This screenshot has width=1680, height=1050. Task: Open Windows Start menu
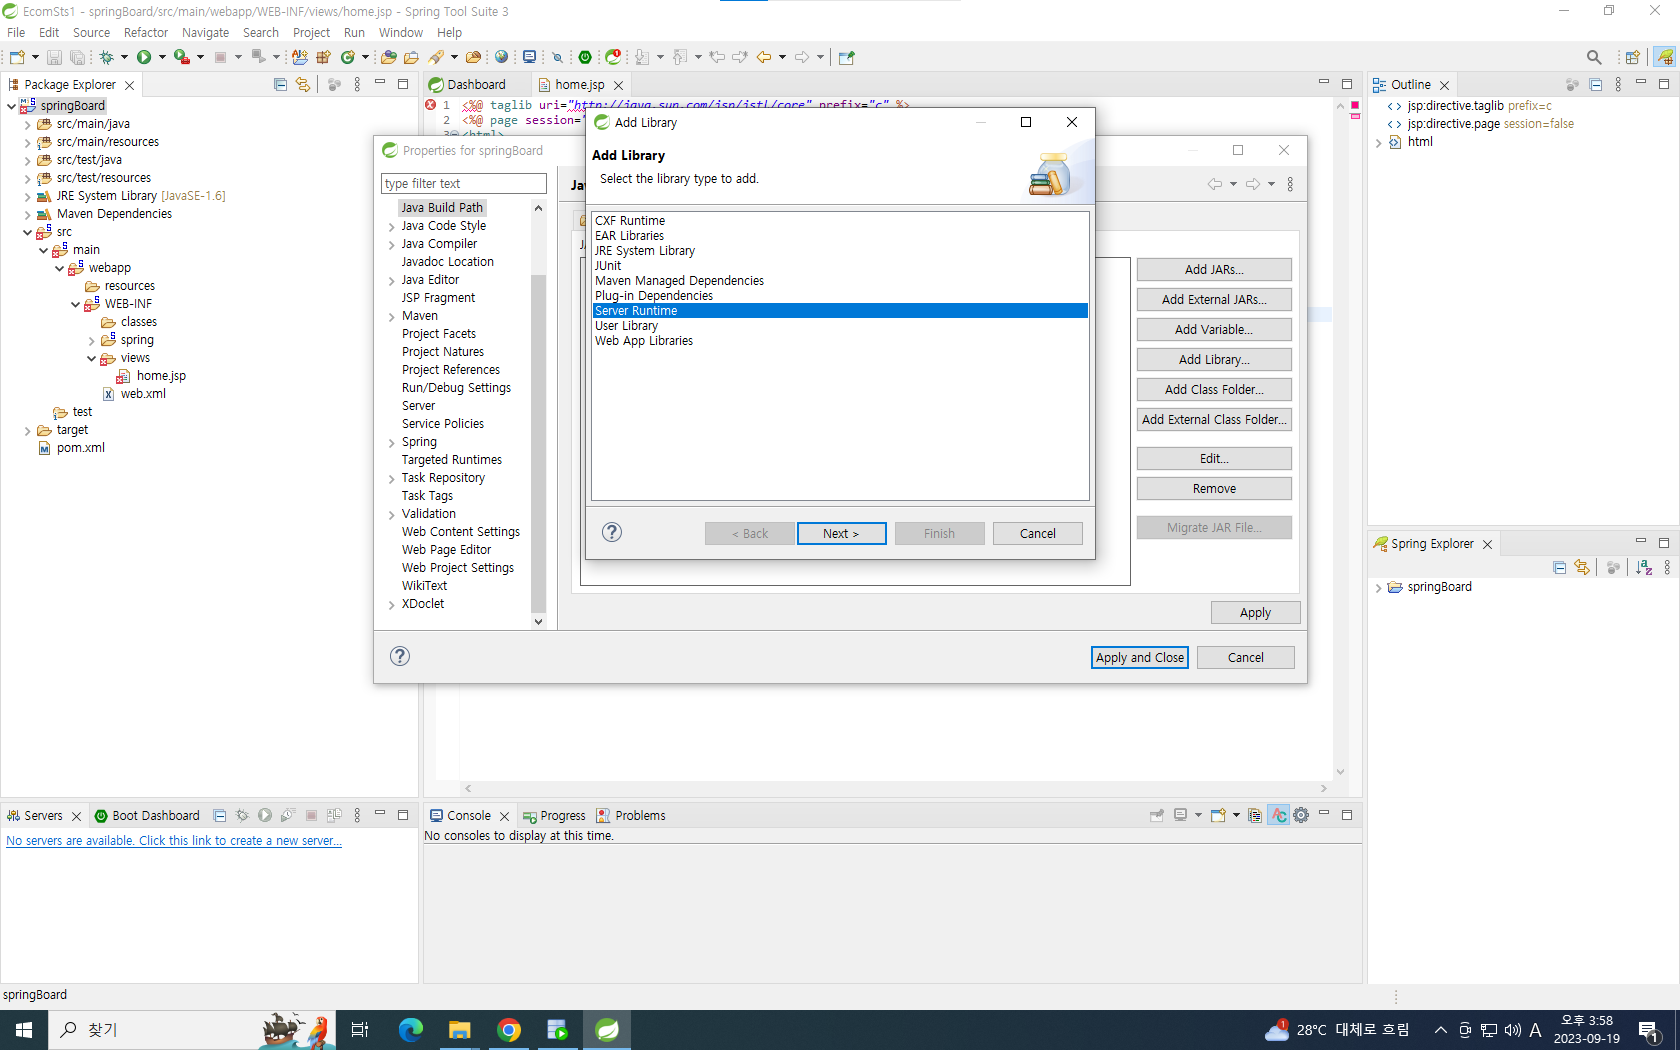24,1030
